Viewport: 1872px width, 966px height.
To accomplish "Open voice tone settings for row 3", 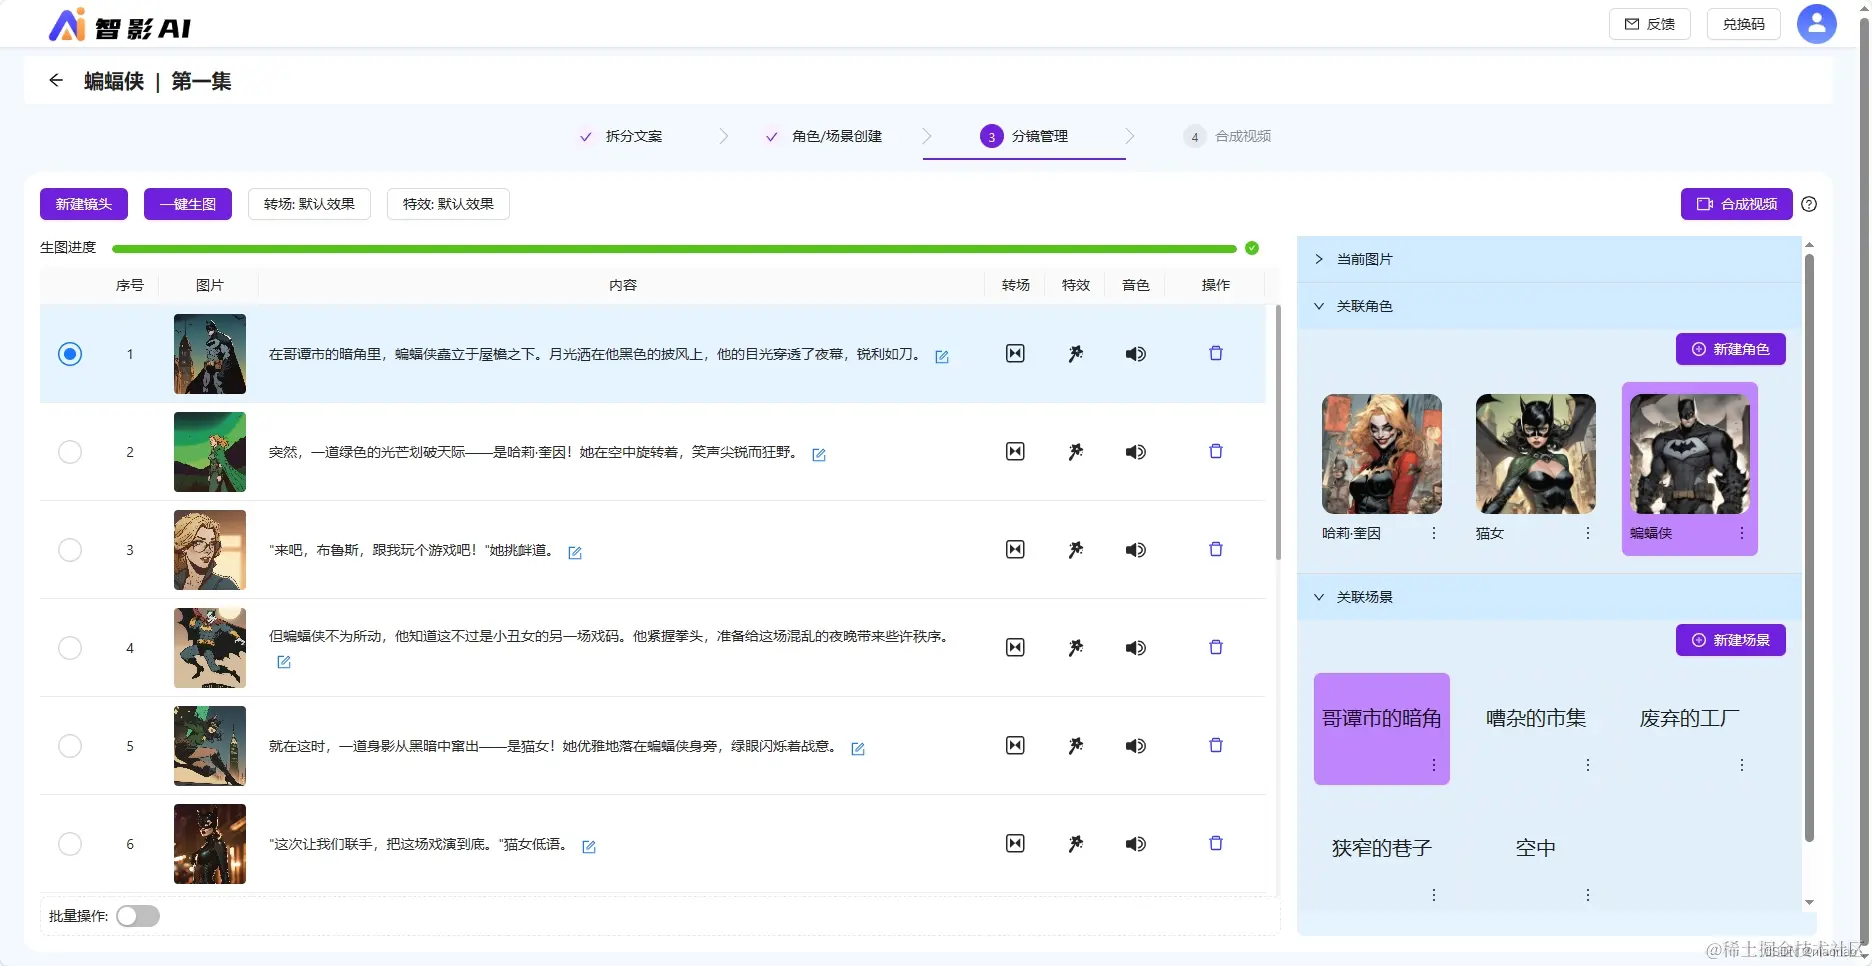I will tap(1136, 549).
